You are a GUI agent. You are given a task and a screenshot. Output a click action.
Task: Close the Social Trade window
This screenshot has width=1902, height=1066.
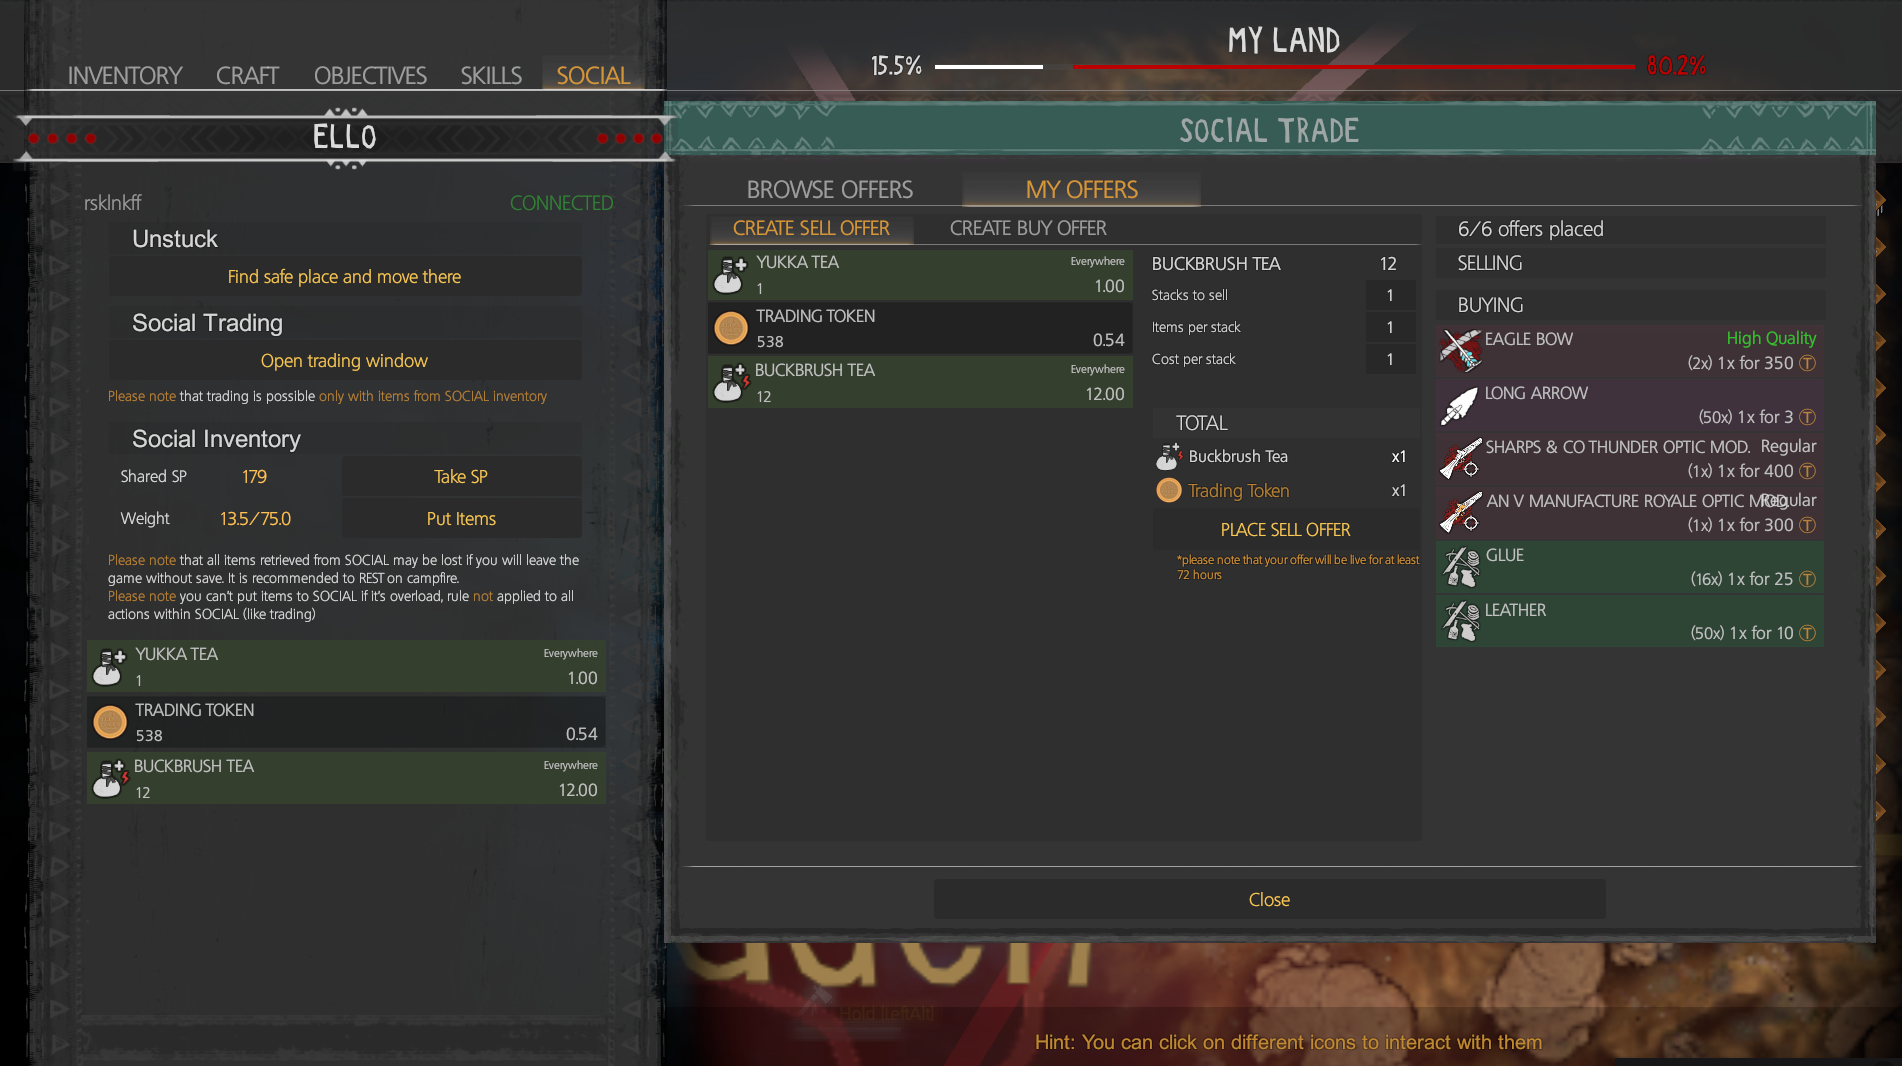[1269, 899]
